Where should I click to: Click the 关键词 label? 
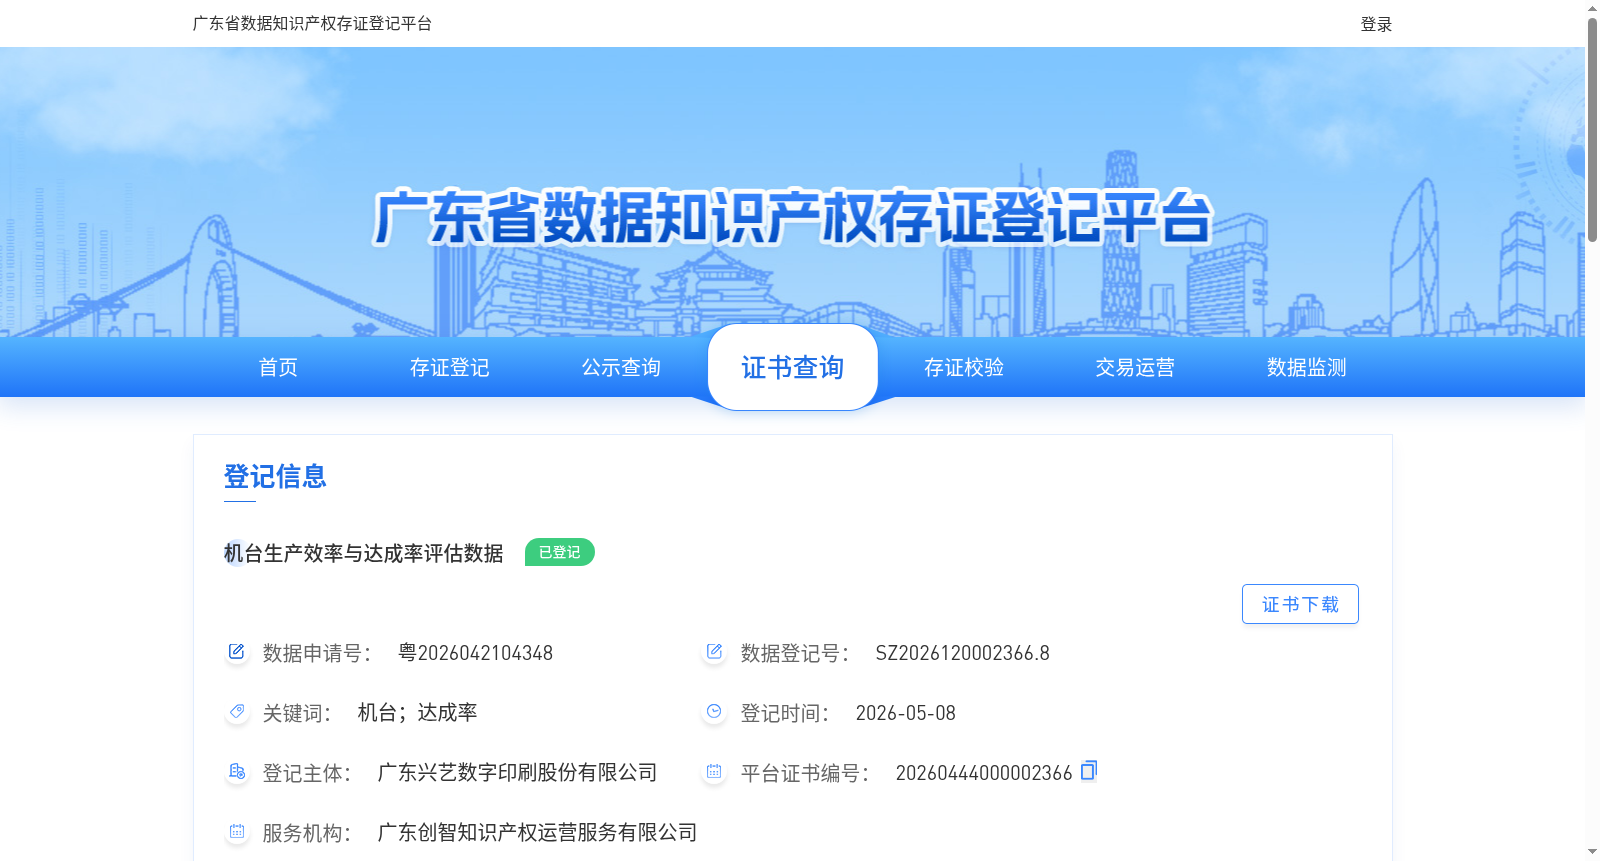[297, 713]
